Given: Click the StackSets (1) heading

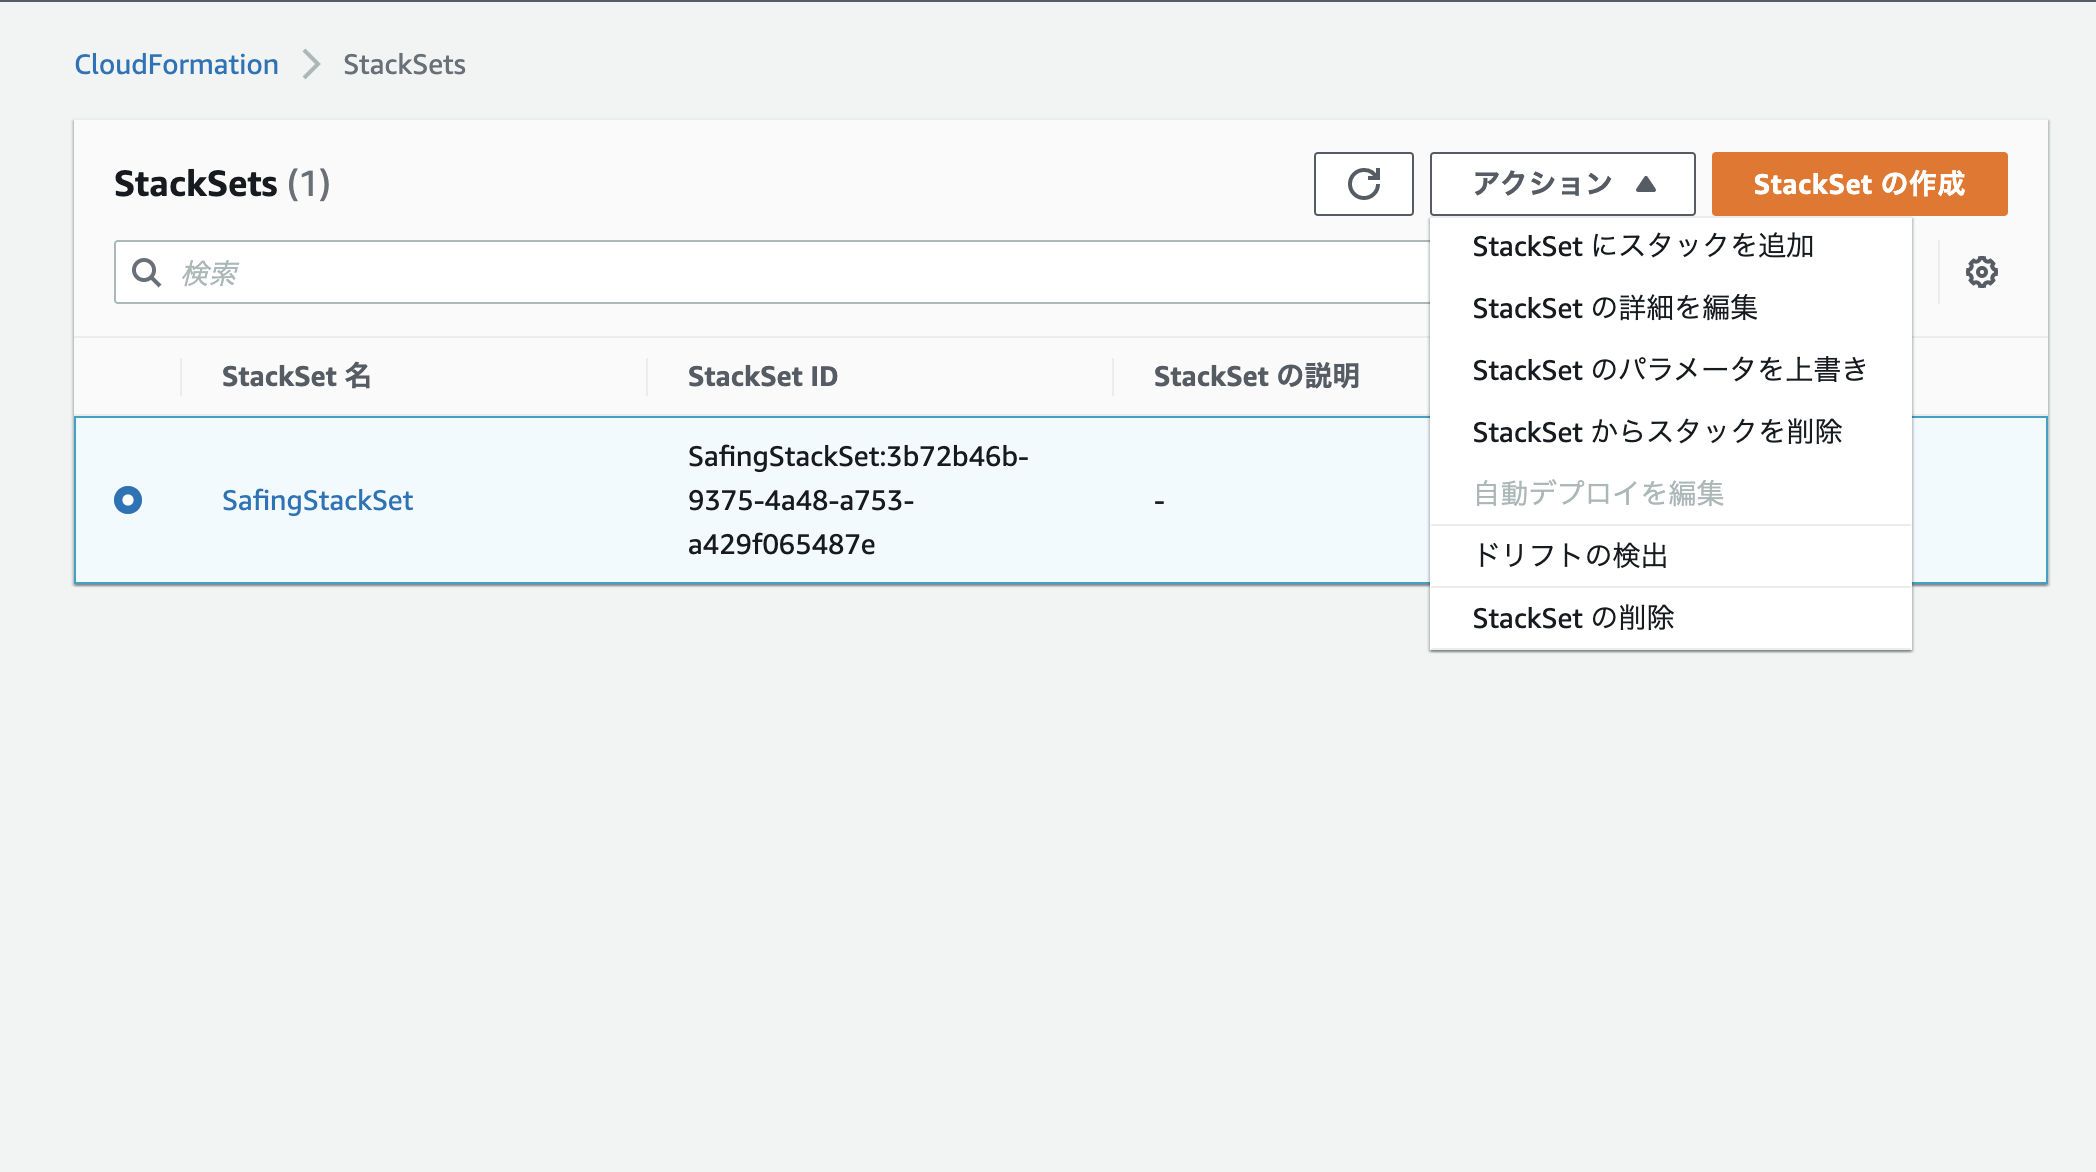Looking at the screenshot, I should pos(222,184).
